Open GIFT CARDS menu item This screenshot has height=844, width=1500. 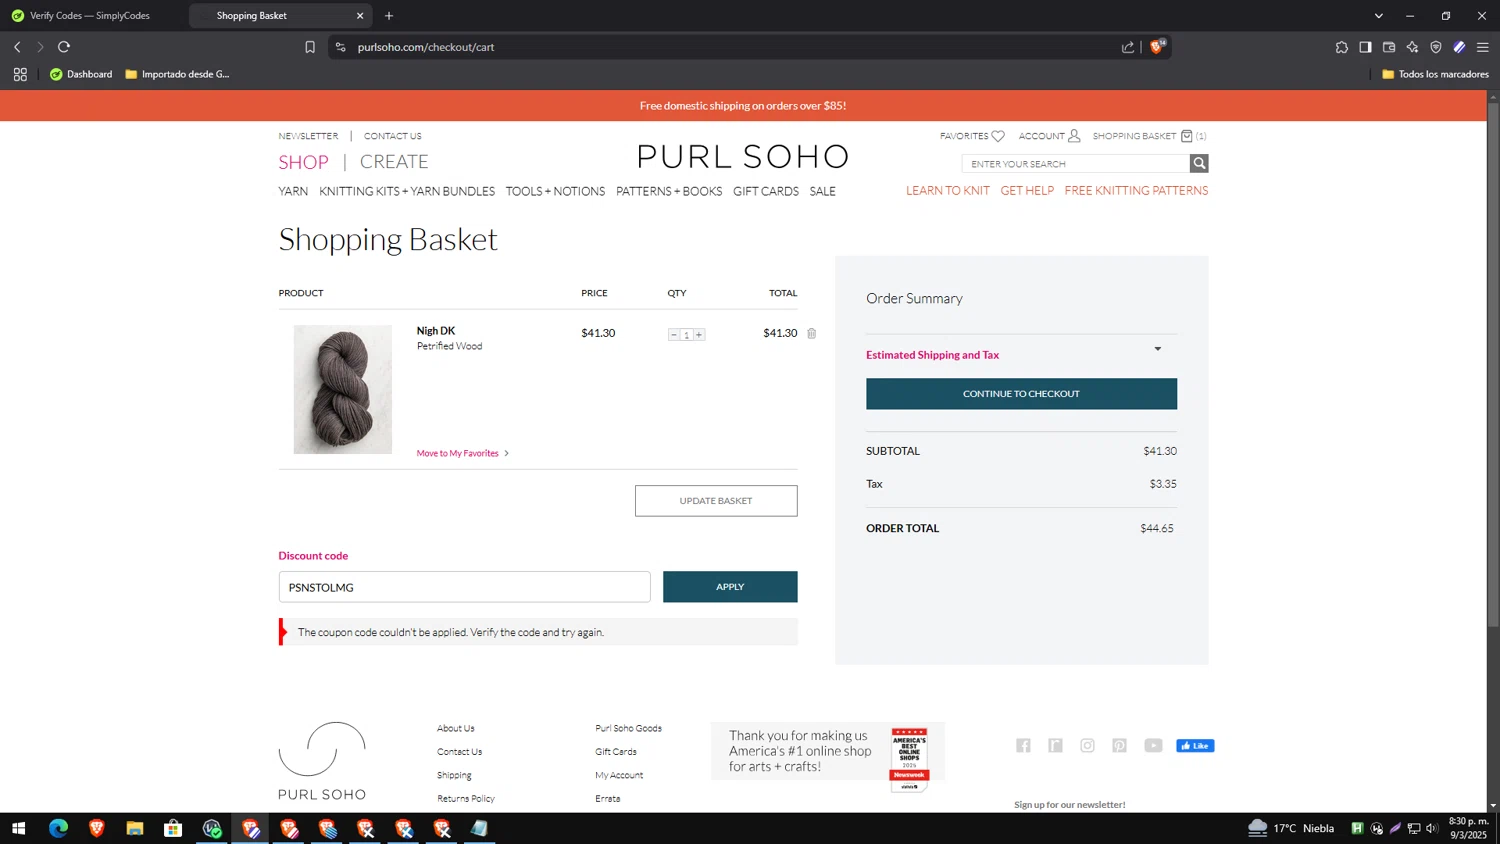tap(766, 191)
